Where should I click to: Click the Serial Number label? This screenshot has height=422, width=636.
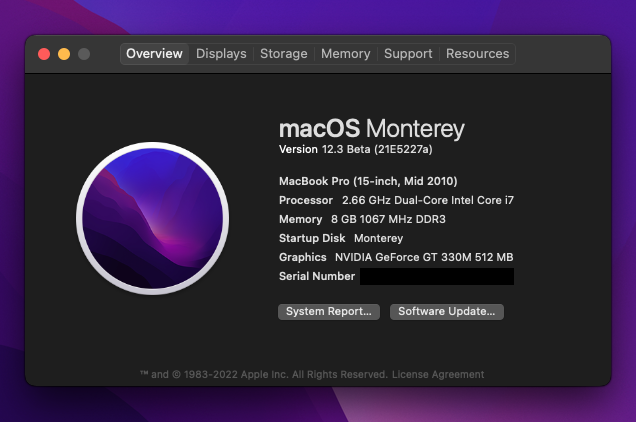click(x=317, y=276)
